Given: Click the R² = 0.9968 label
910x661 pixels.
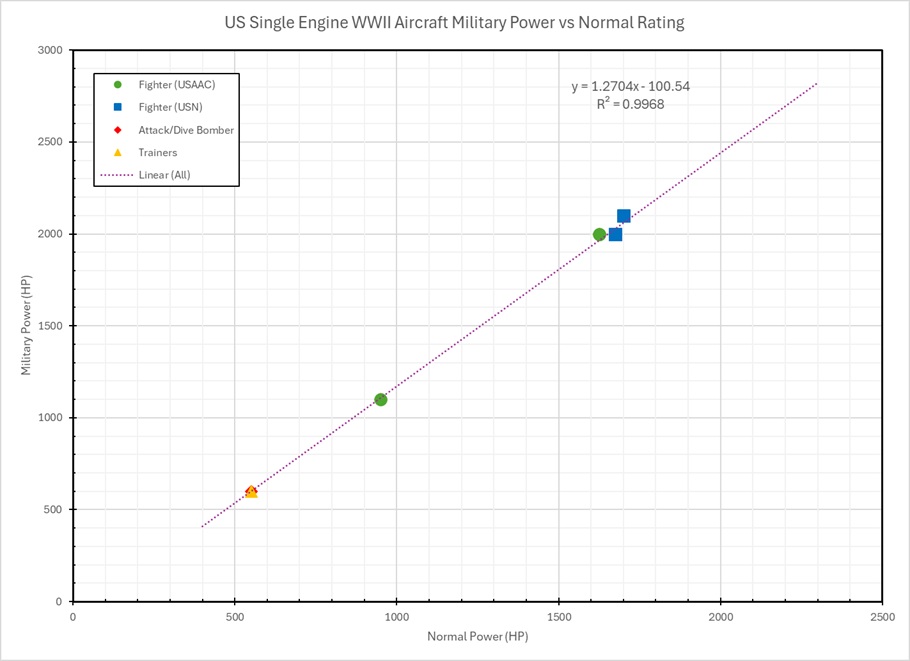Looking at the screenshot, I should 630,104.
